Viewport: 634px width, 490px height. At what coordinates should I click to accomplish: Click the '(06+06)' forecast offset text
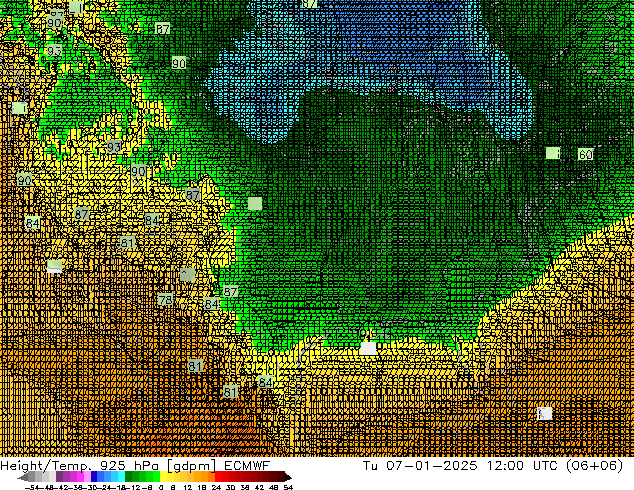click(594, 466)
